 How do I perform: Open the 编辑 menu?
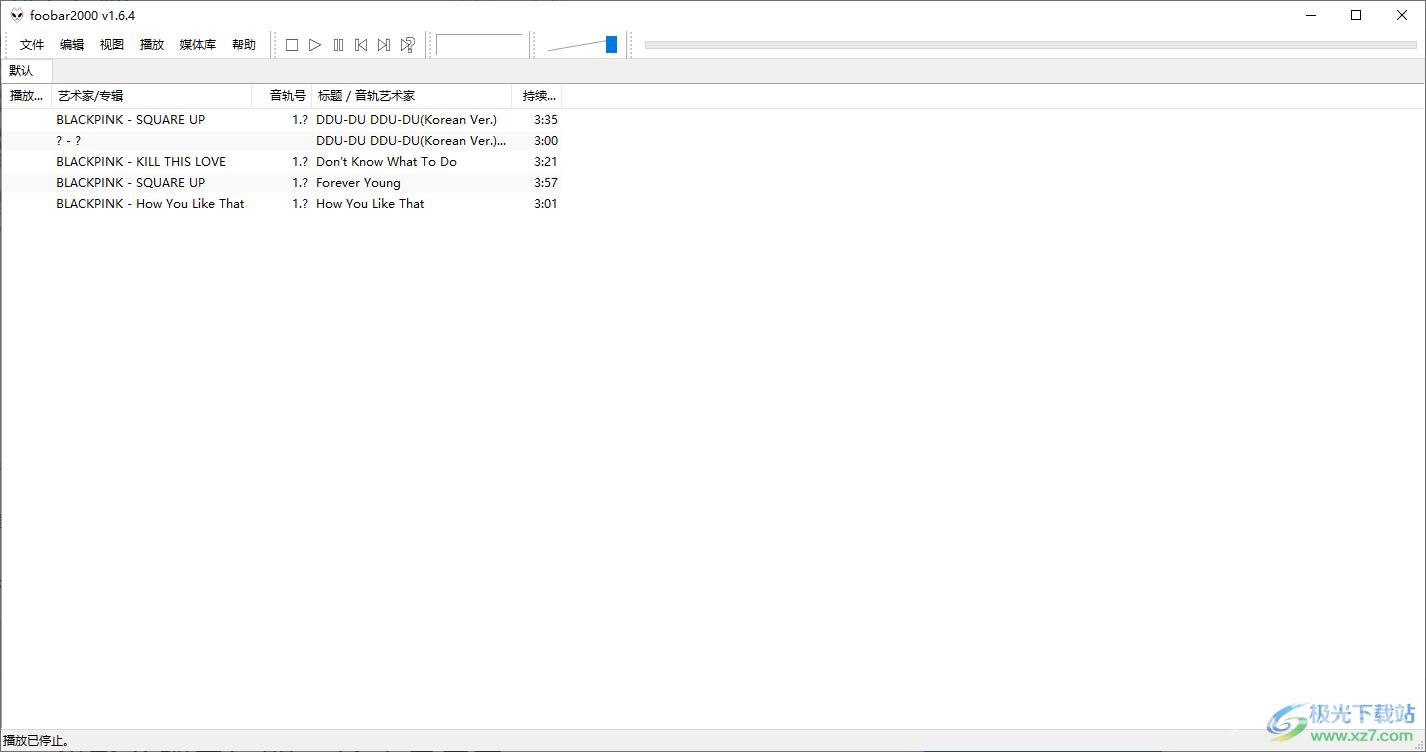[x=72, y=45]
